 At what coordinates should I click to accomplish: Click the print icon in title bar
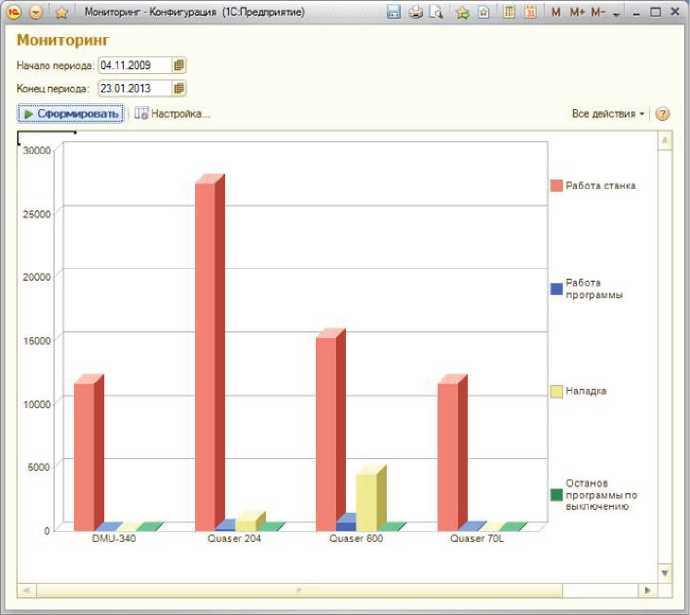pyautogui.click(x=415, y=12)
